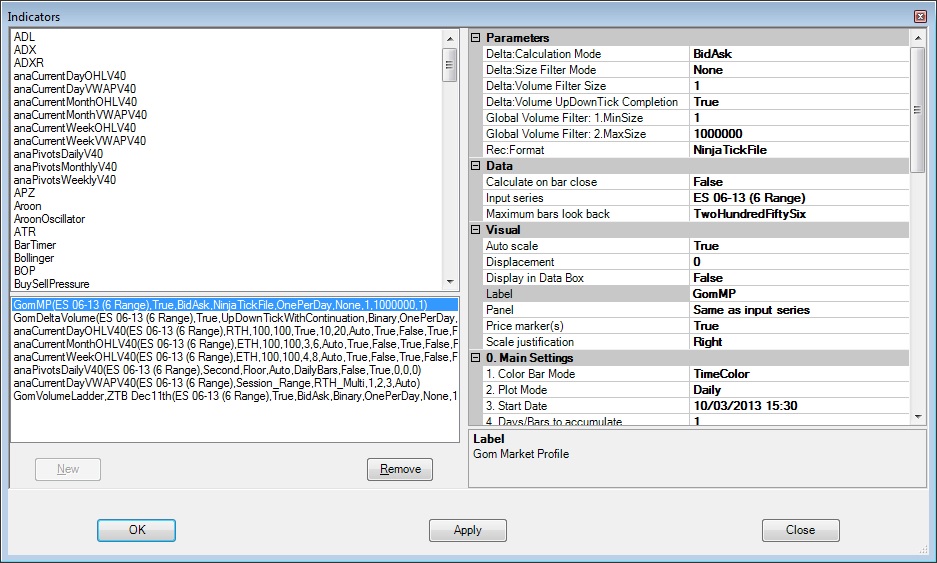Image resolution: width=937 pixels, height=563 pixels.
Task: Select anaCurrentWeekOHLV40 in the available indicators
Action: [x=75, y=128]
